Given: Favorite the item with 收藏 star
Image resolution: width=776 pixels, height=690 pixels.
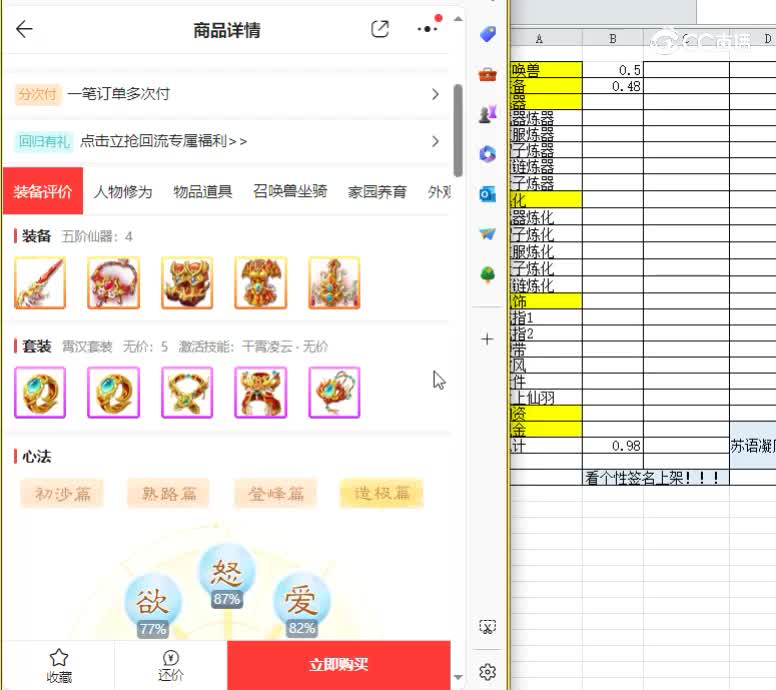Looking at the screenshot, I should (59, 665).
